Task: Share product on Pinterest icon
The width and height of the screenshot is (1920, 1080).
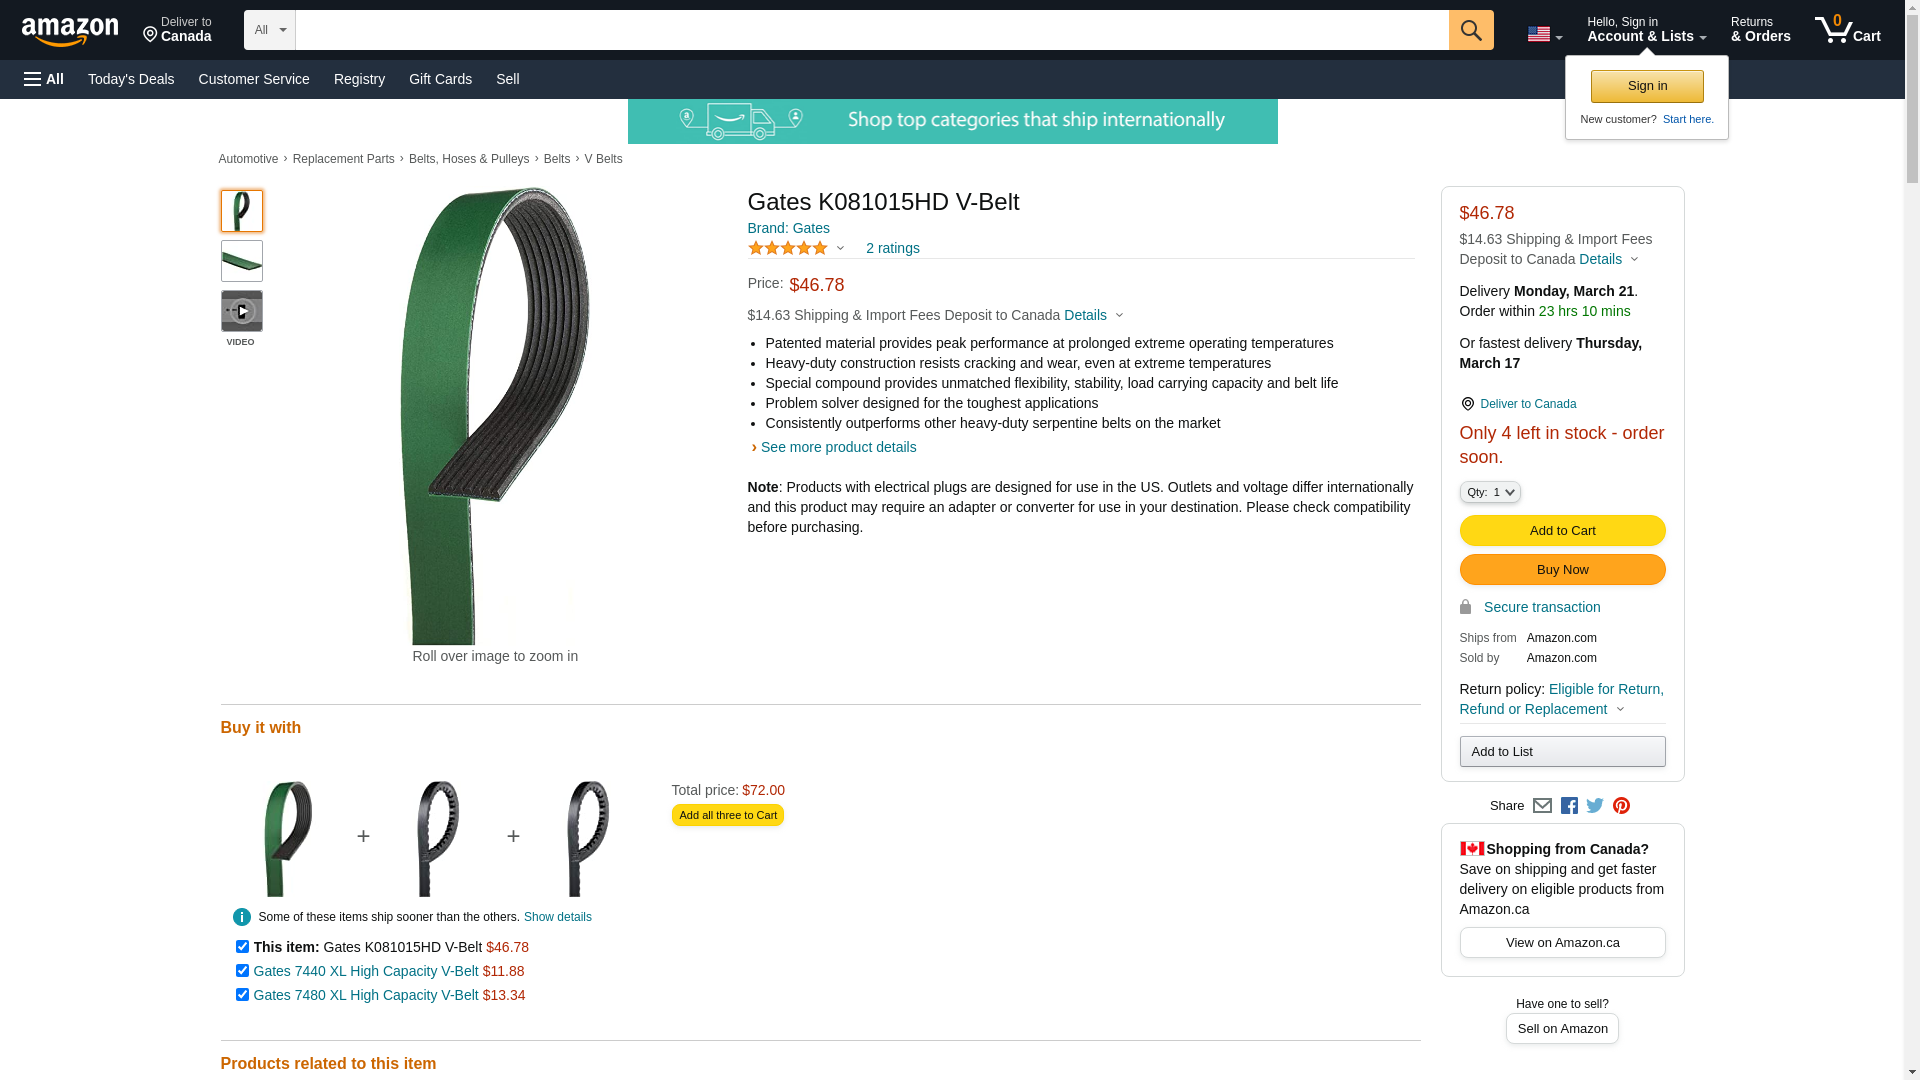Action: pyautogui.click(x=1621, y=806)
